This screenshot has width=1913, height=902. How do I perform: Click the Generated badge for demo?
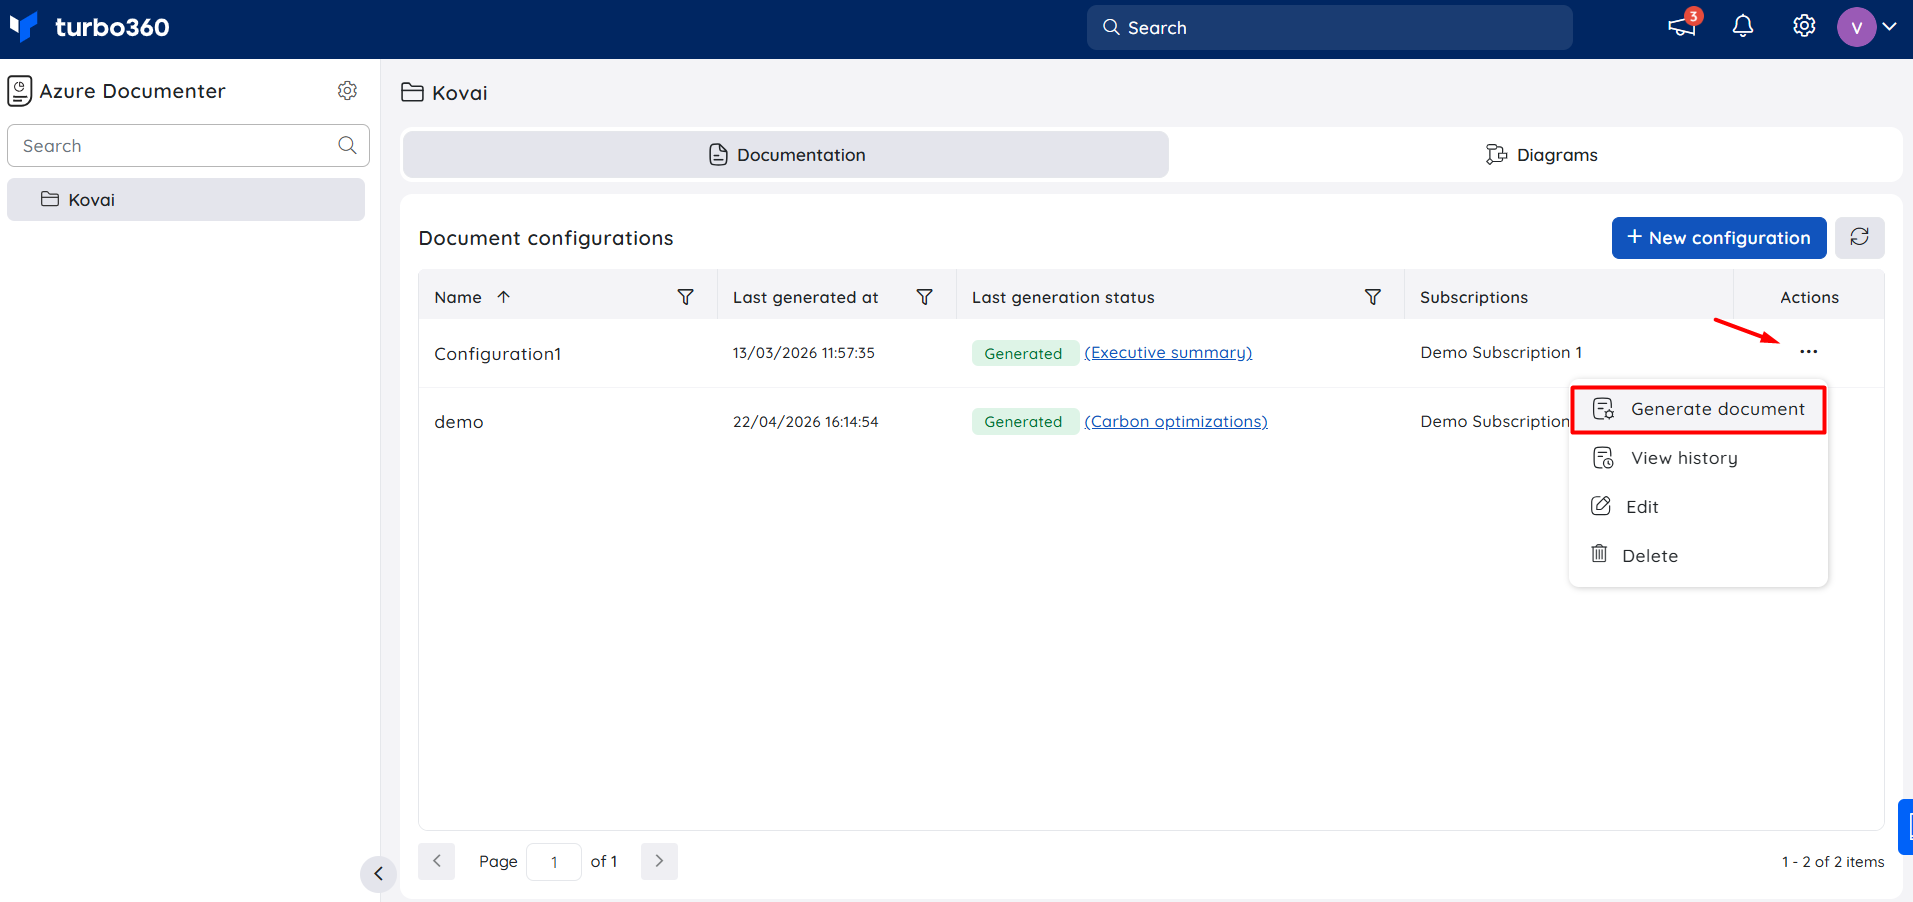pyautogui.click(x=1024, y=421)
